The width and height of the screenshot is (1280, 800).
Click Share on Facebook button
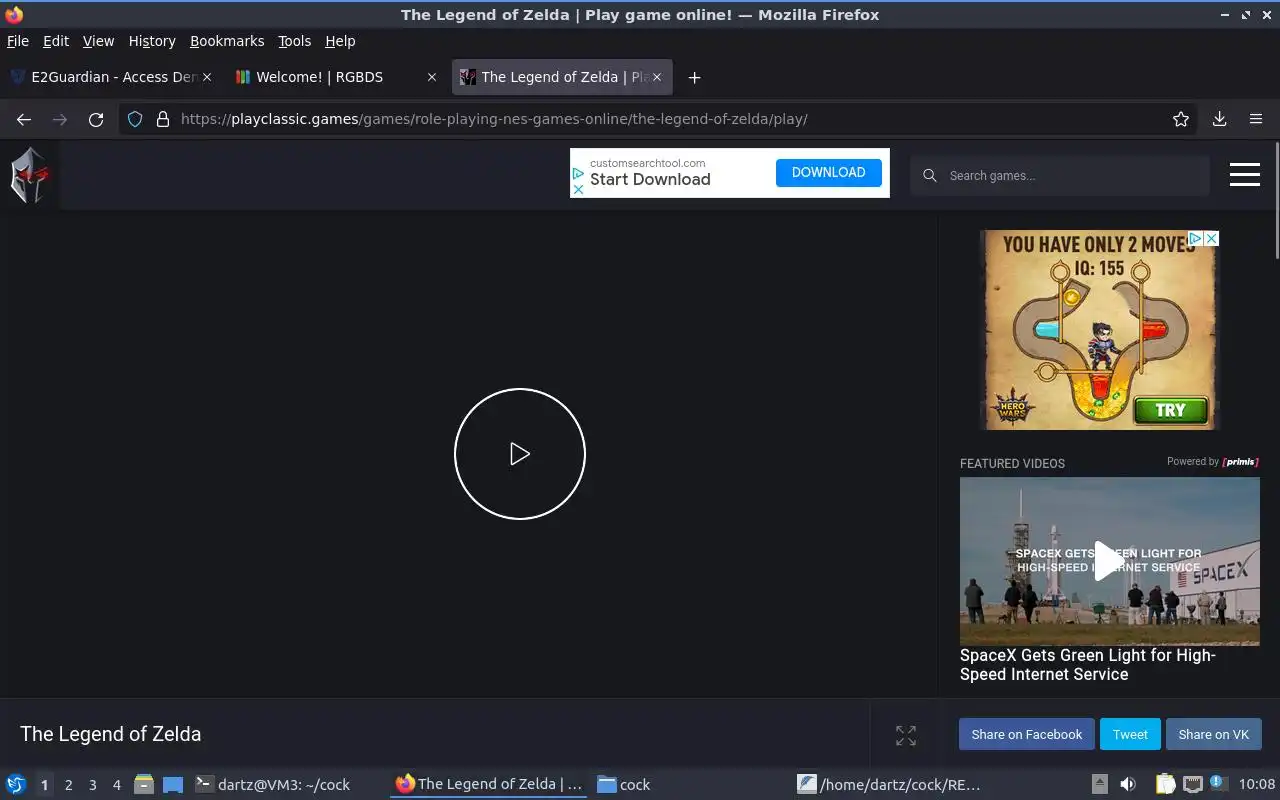(1026, 734)
